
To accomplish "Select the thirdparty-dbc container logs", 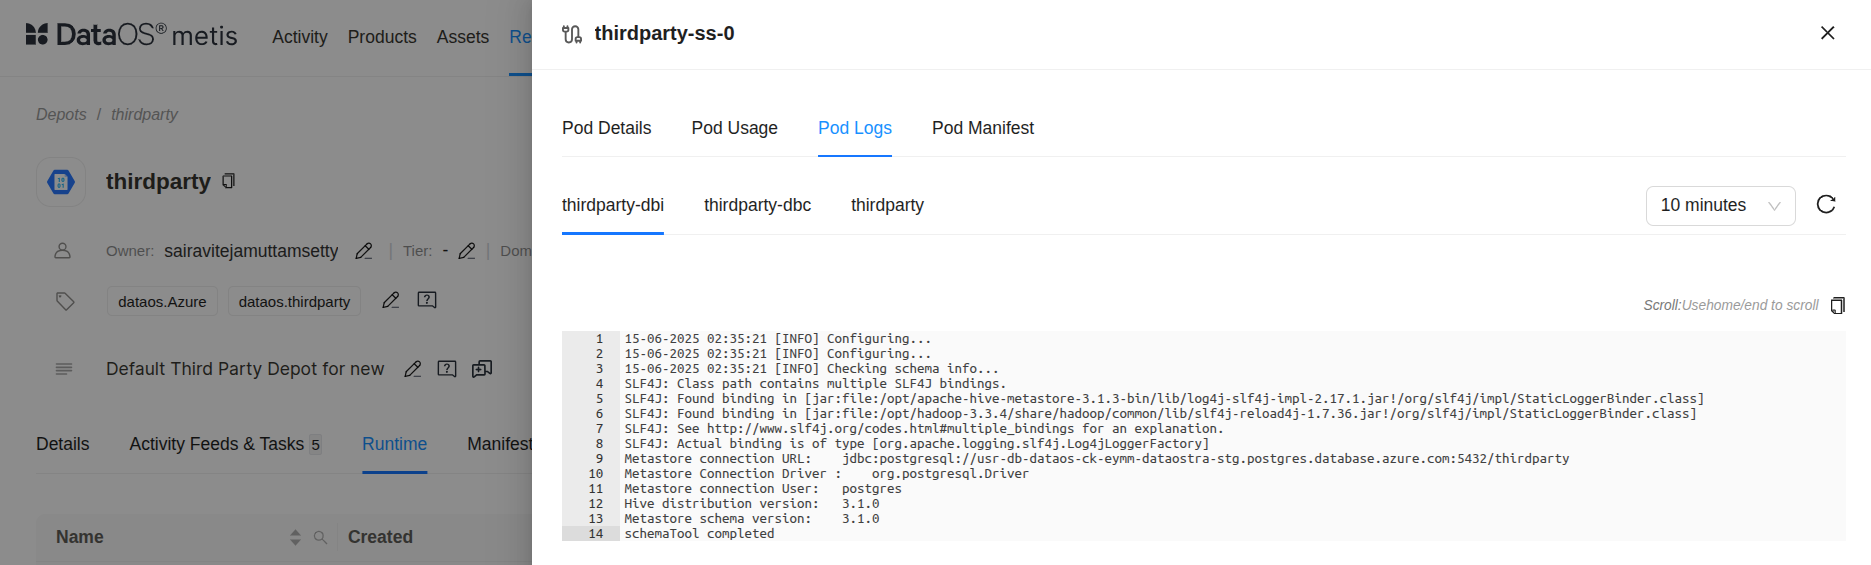I will pyautogui.click(x=757, y=205).
